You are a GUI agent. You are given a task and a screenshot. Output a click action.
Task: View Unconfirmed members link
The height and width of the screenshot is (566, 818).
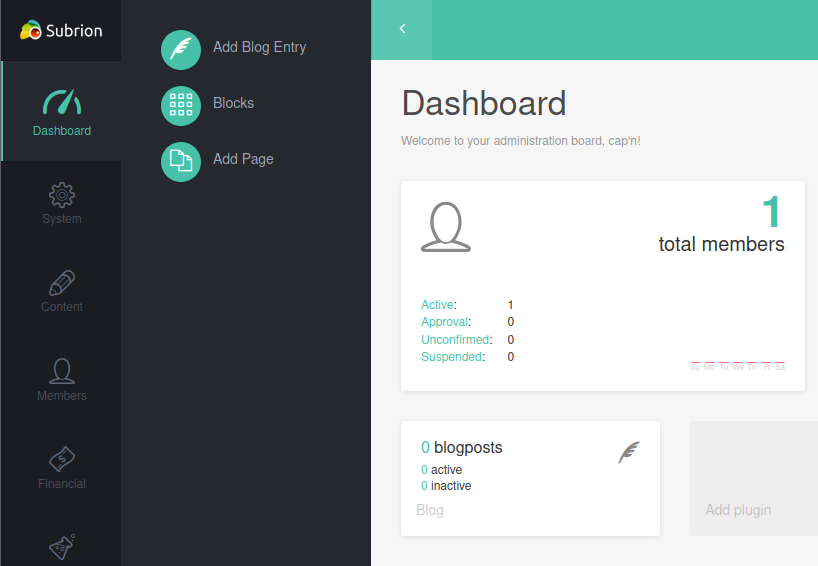coord(455,340)
